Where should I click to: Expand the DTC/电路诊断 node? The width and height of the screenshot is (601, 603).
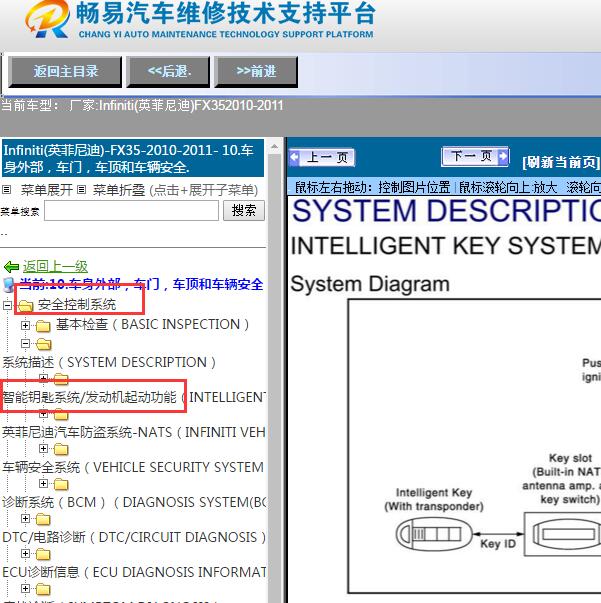(25, 518)
